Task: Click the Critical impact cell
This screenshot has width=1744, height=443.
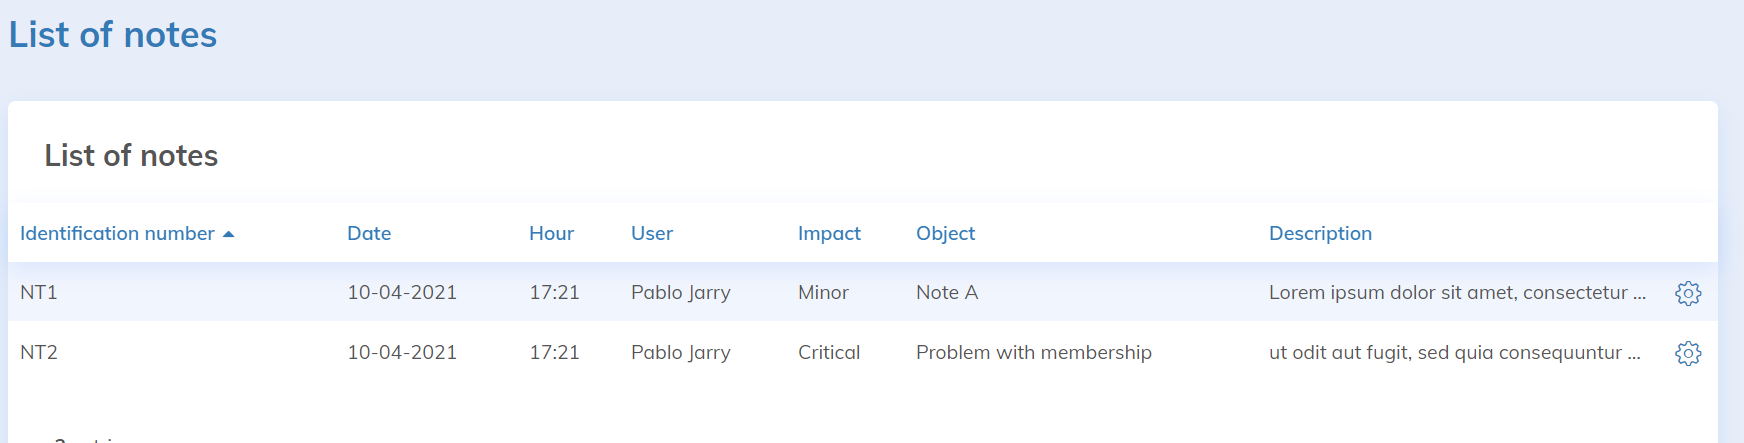Action: tap(829, 352)
